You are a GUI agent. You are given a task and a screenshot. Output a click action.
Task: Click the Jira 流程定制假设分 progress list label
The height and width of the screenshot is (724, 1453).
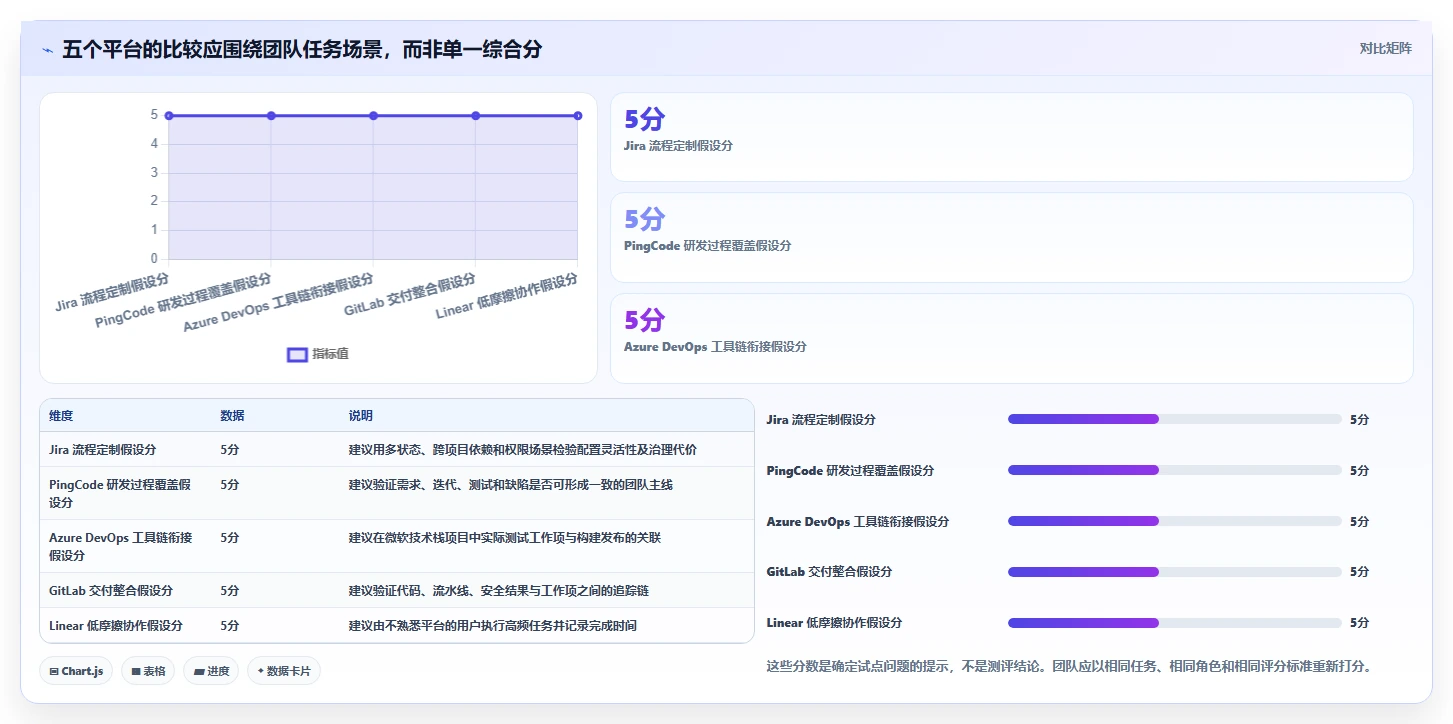pyautogui.click(x=821, y=420)
